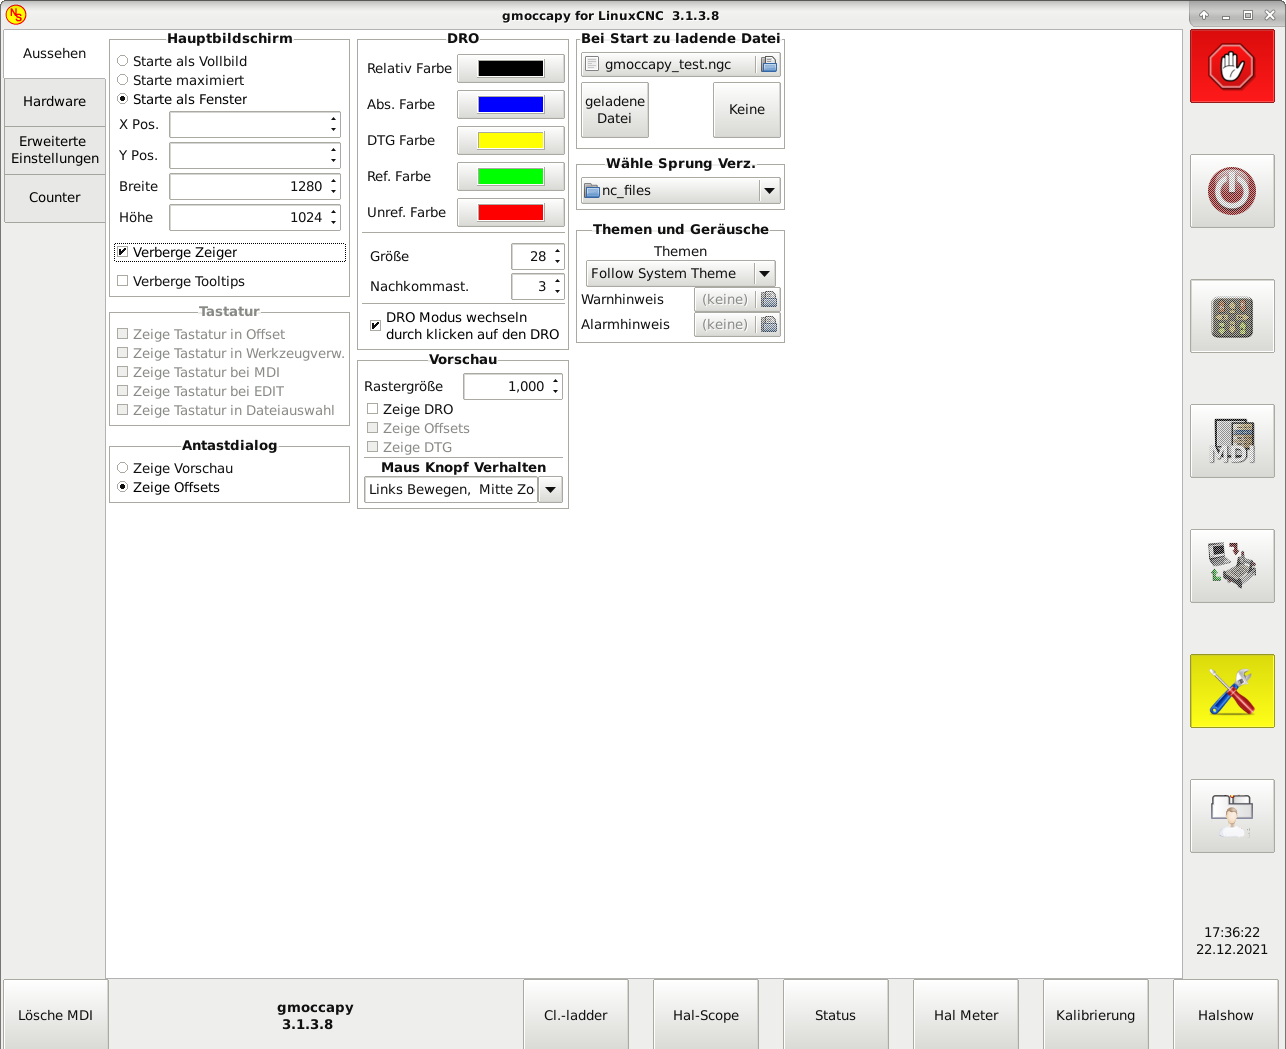
Task: Click the yellow settings tools icon
Action: point(1231,691)
